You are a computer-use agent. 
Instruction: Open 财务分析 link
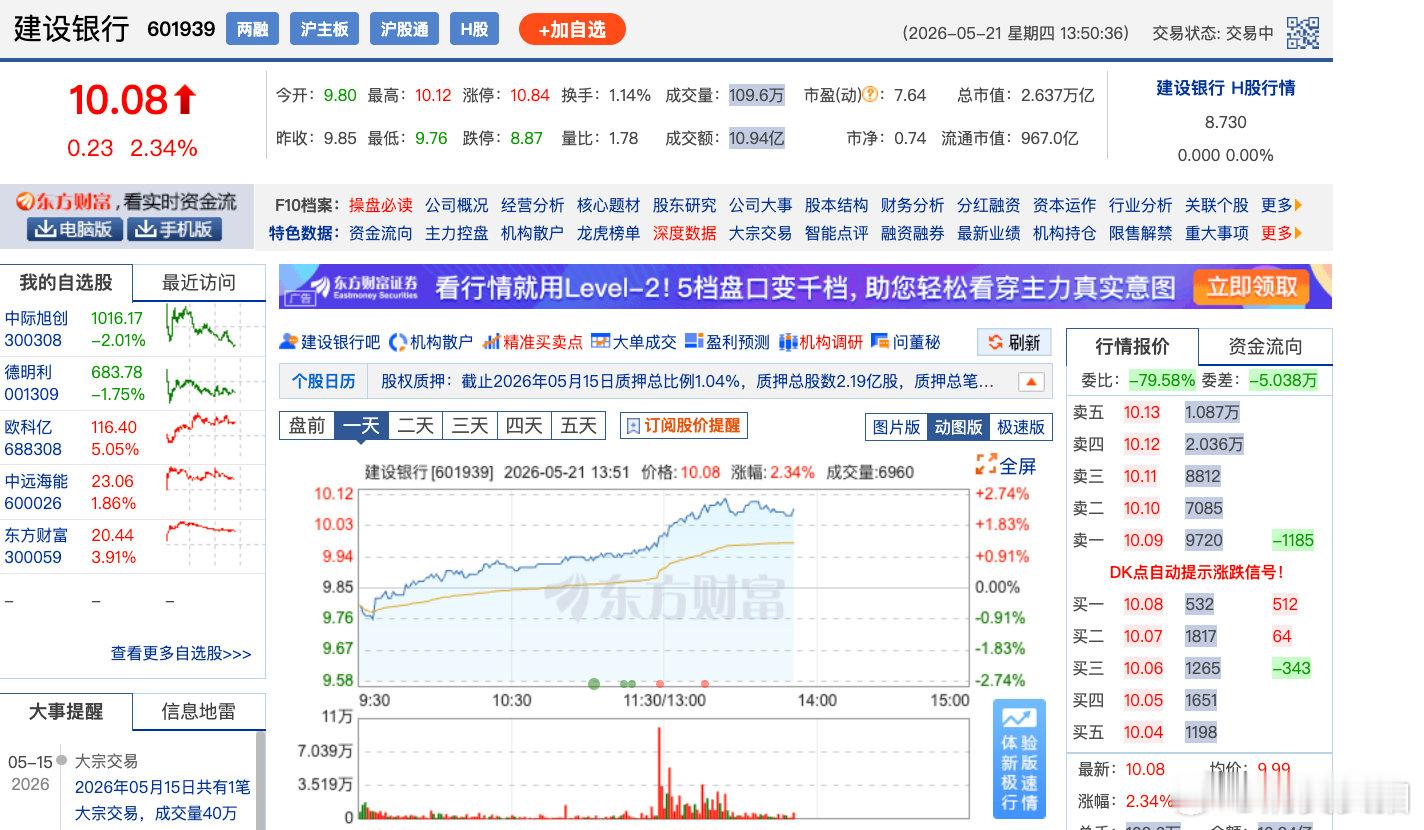tap(912, 205)
